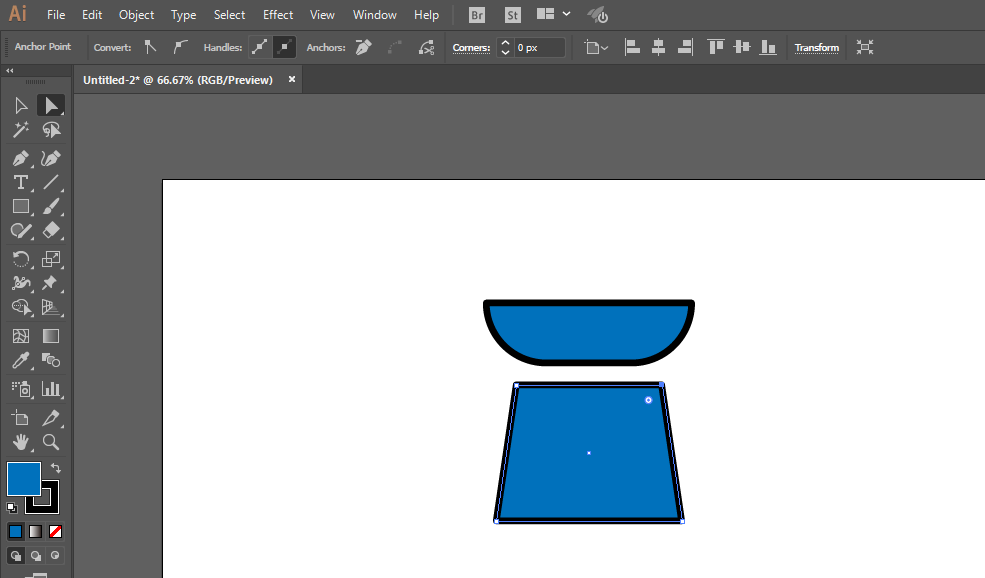Viewport: 985px width, 578px height.
Task: Enable Draw Inside mode
Action: pyautogui.click(x=55, y=555)
